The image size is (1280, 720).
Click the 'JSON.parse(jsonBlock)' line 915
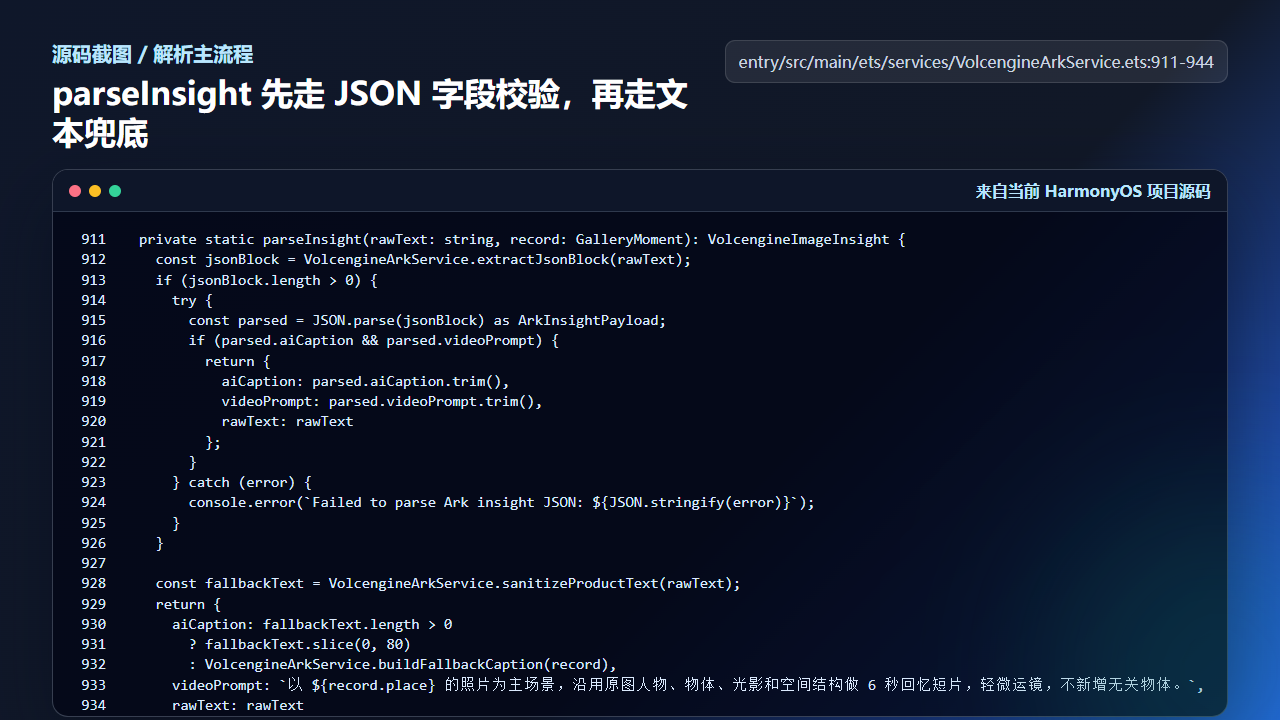[427, 320]
